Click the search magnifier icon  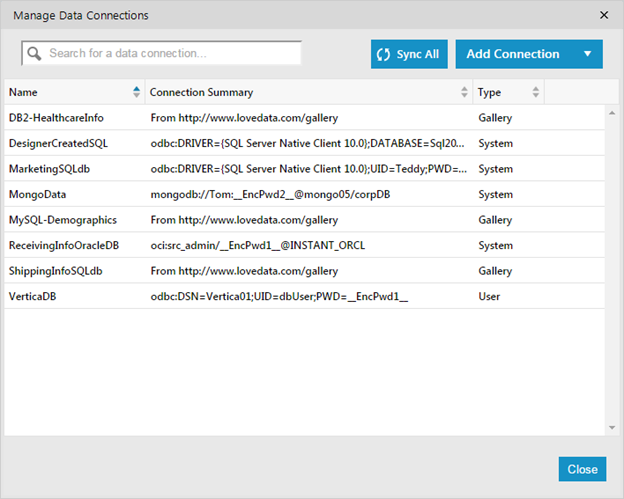tap(34, 54)
